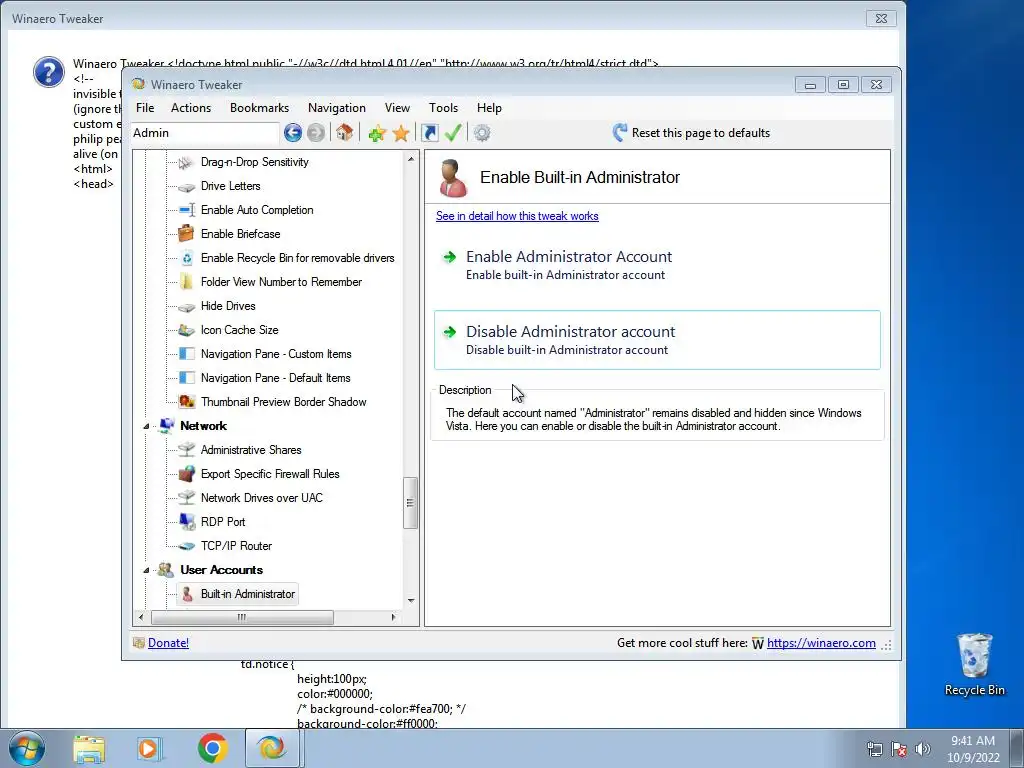Click the Icon Cache Size icon

click(x=186, y=330)
